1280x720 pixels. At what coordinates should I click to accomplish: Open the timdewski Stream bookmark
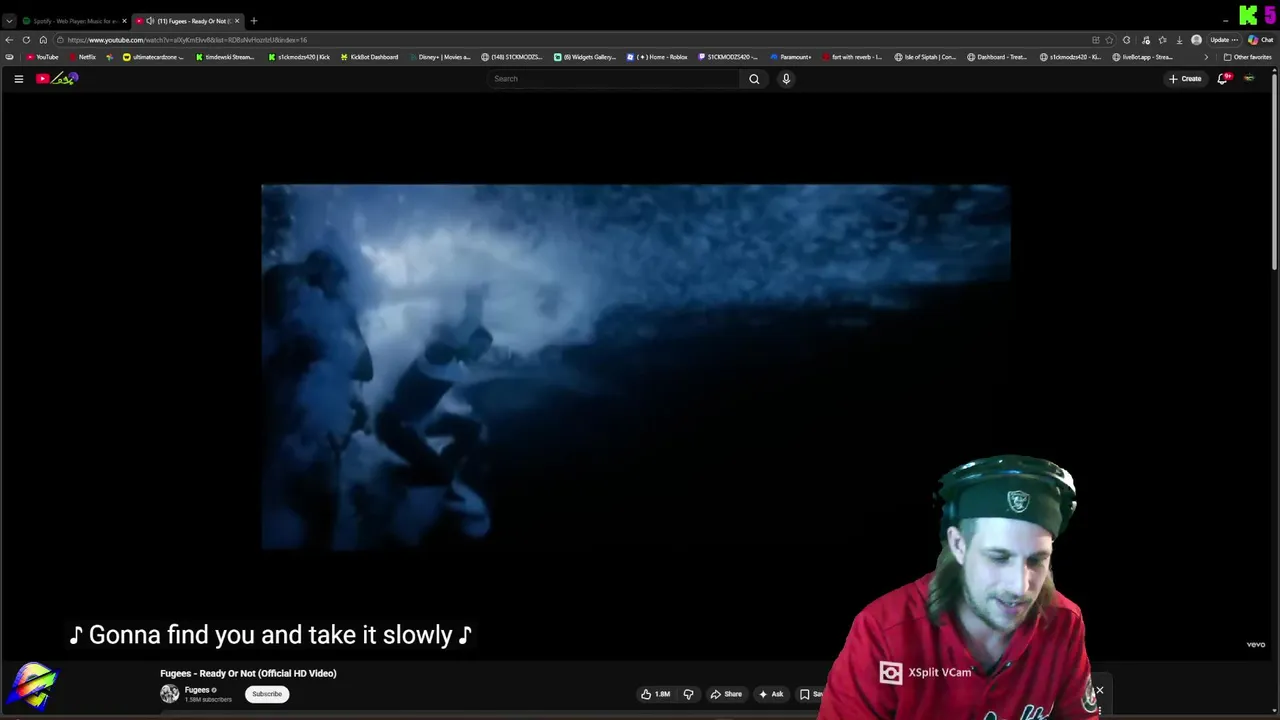point(225,57)
